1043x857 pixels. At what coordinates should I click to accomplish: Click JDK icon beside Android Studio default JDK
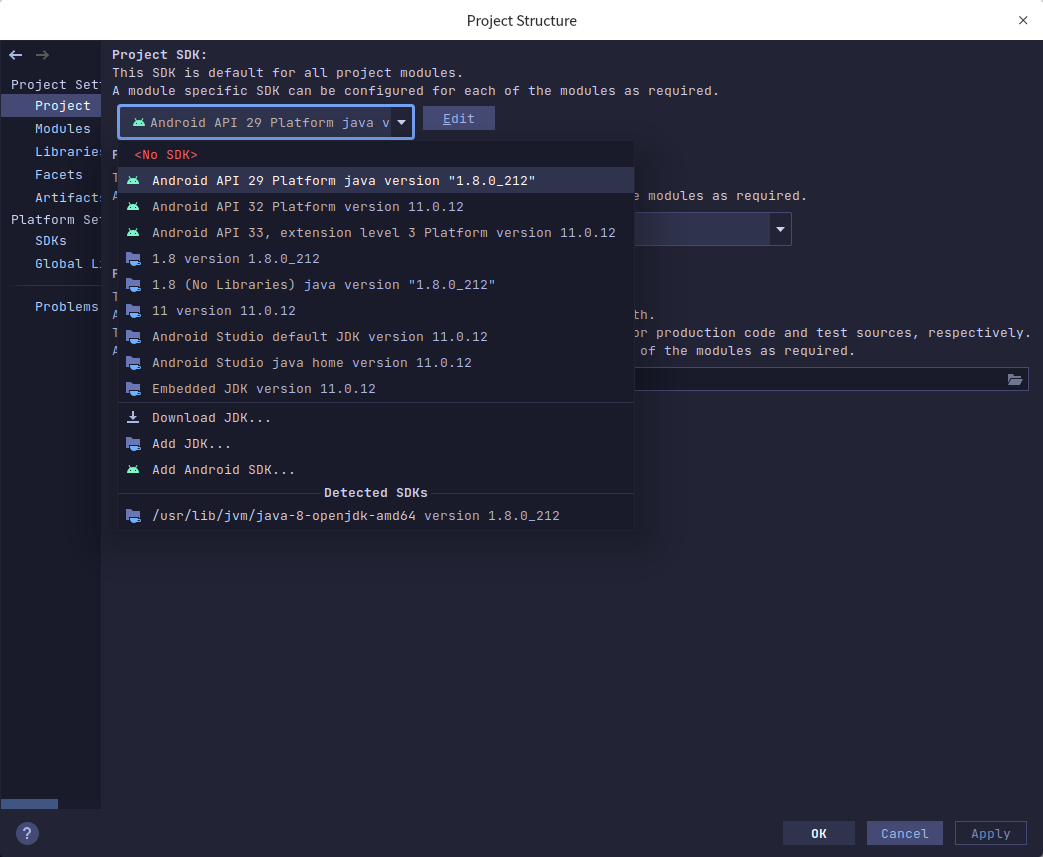pyautogui.click(x=133, y=336)
